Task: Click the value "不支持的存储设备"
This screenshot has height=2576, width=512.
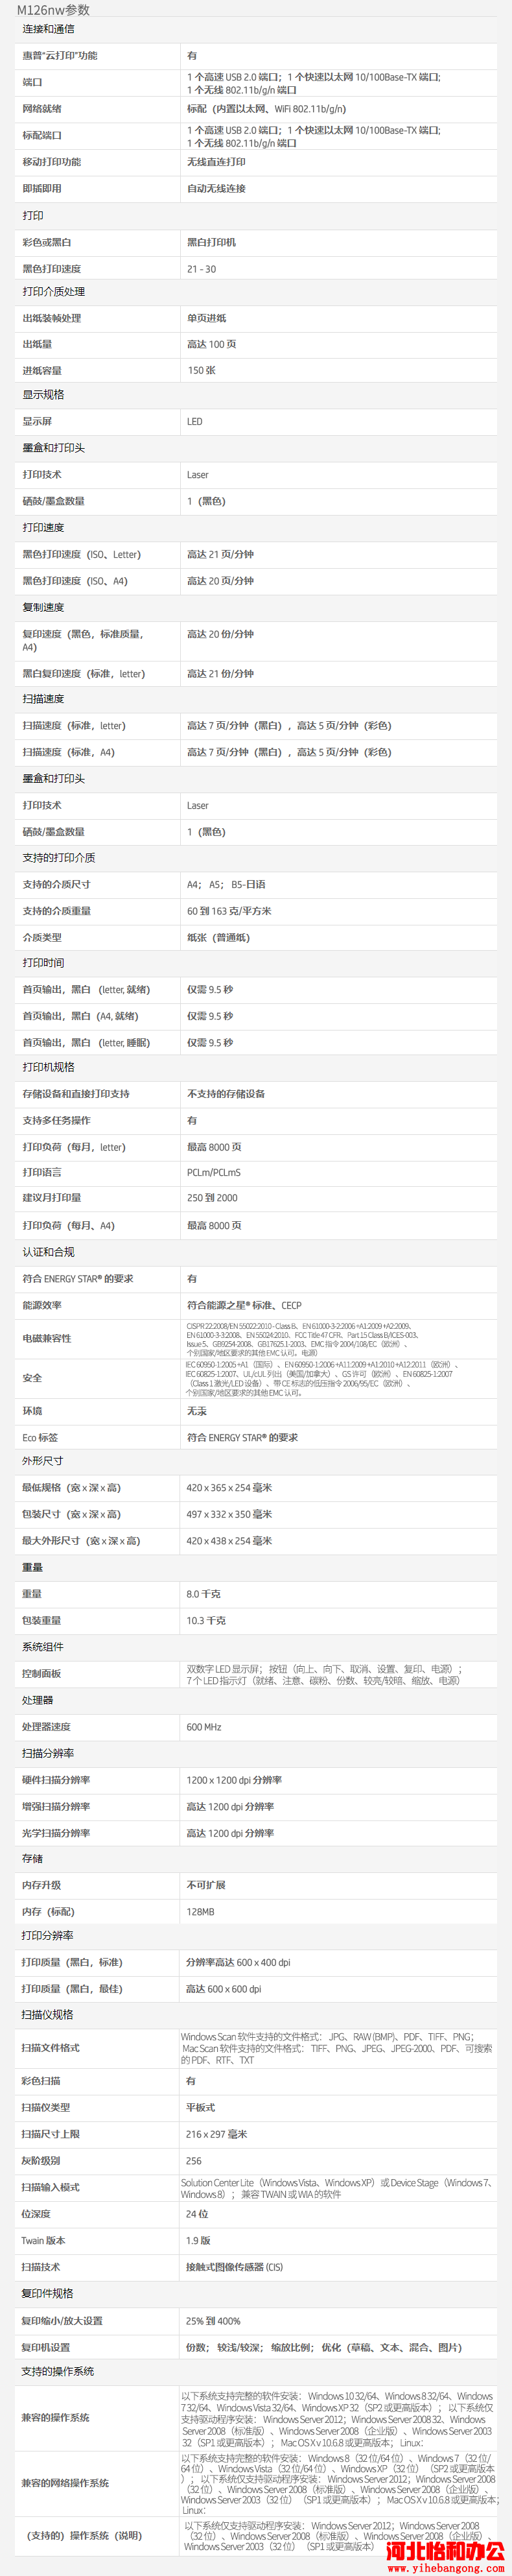Action: pos(226,1094)
